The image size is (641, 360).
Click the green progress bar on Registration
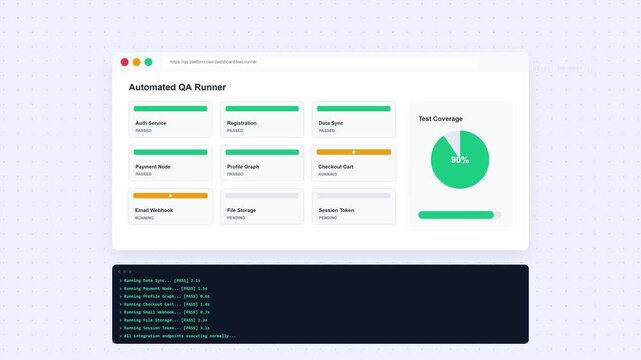pyautogui.click(x=262, y=109)
